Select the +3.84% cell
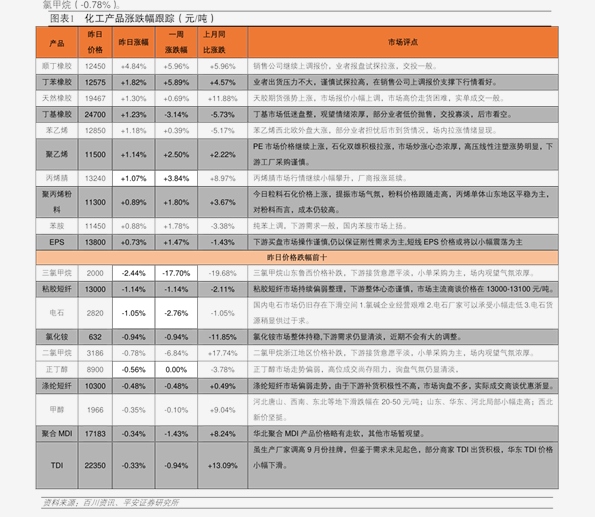Viewport: 595px width, 517px height. point(176,178)
